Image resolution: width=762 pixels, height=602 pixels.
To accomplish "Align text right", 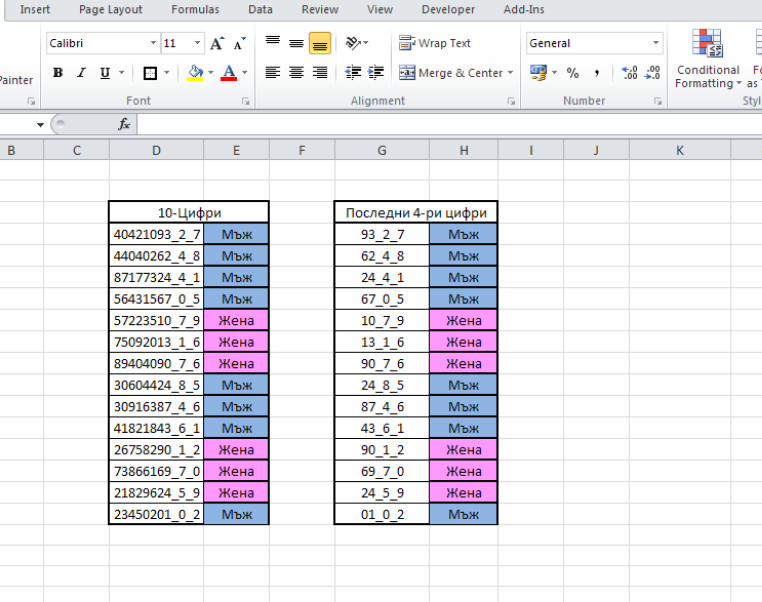I will point(320,73).
